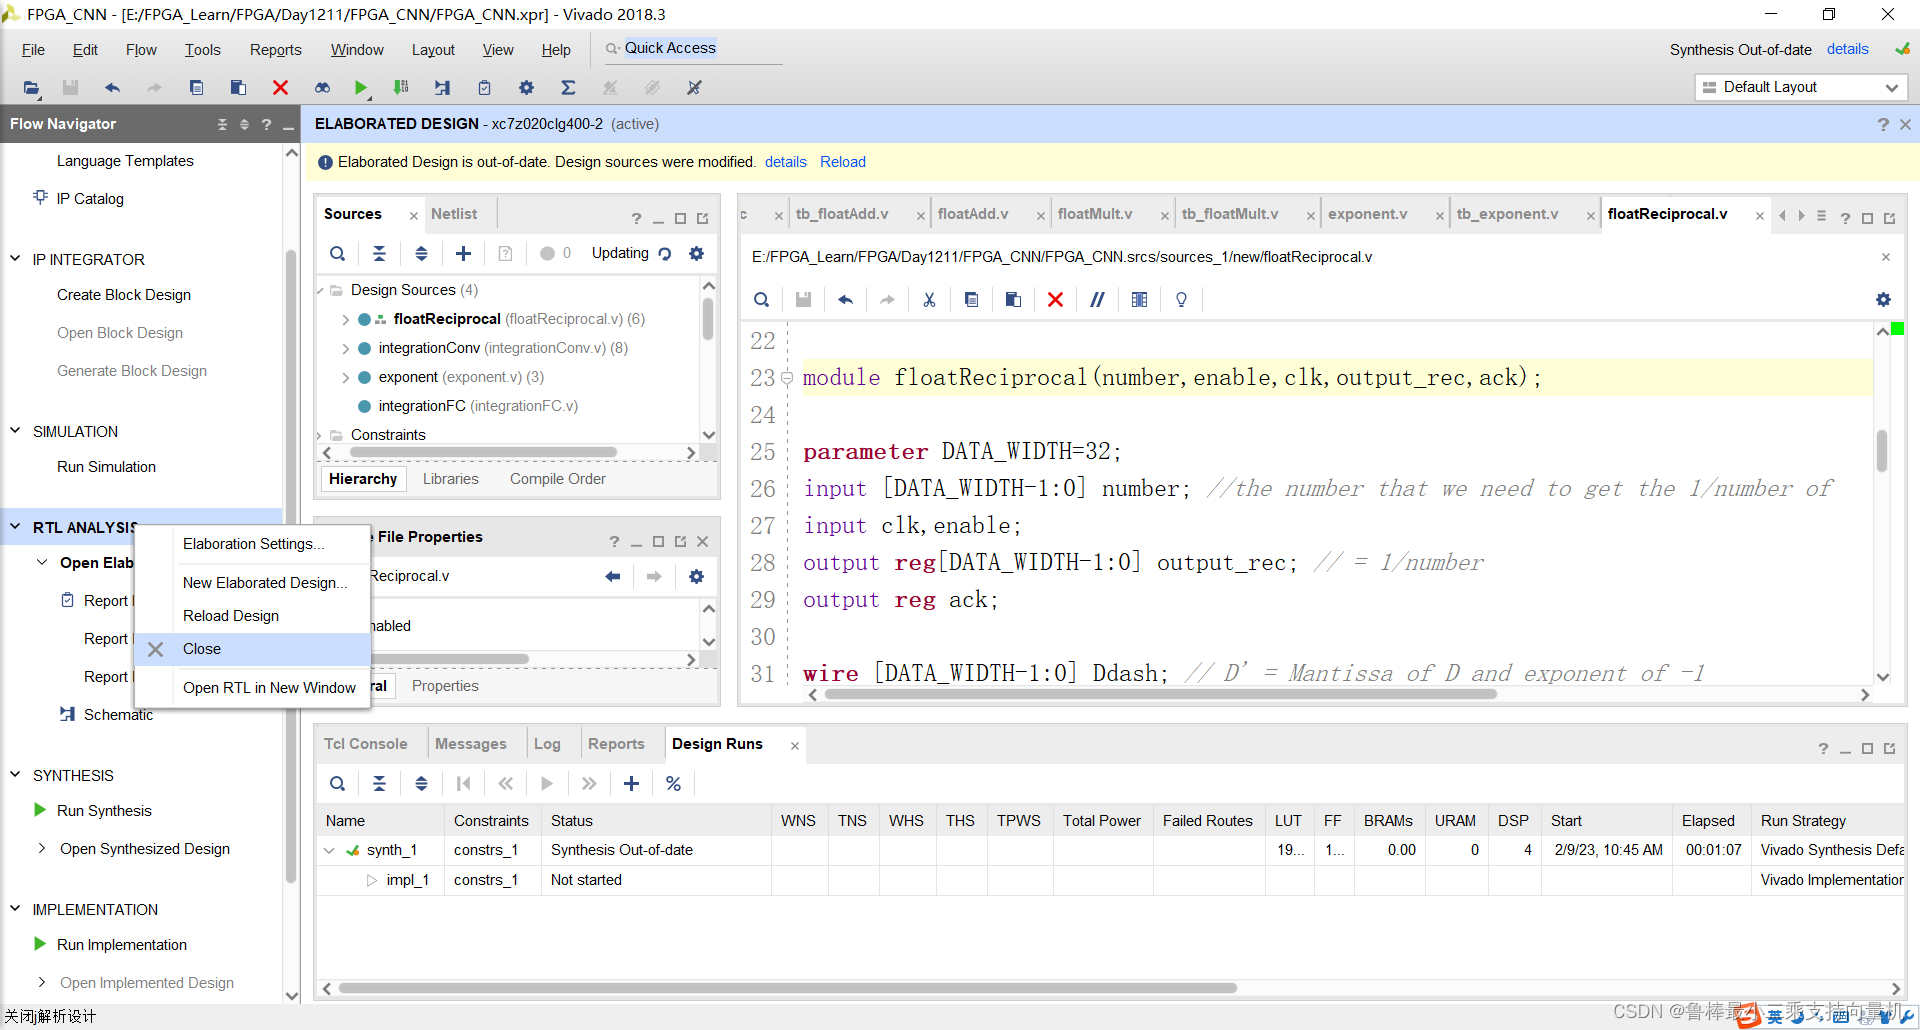The height and width of the screenshot is (1030, 1920).
Task: Open Source File Properties settings gear
Action: coord(696,577)
